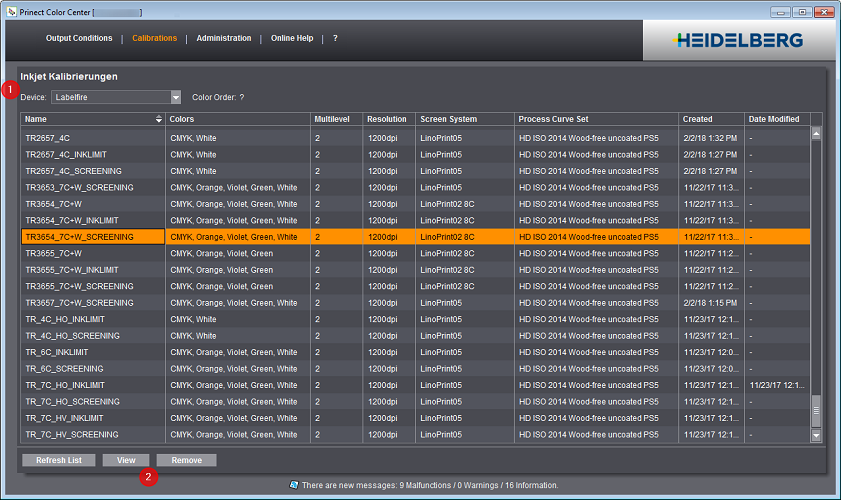The height and width of the screenshot is (500, 841).
Task: Click the Refresh List button
Action: tap(59, 460)
